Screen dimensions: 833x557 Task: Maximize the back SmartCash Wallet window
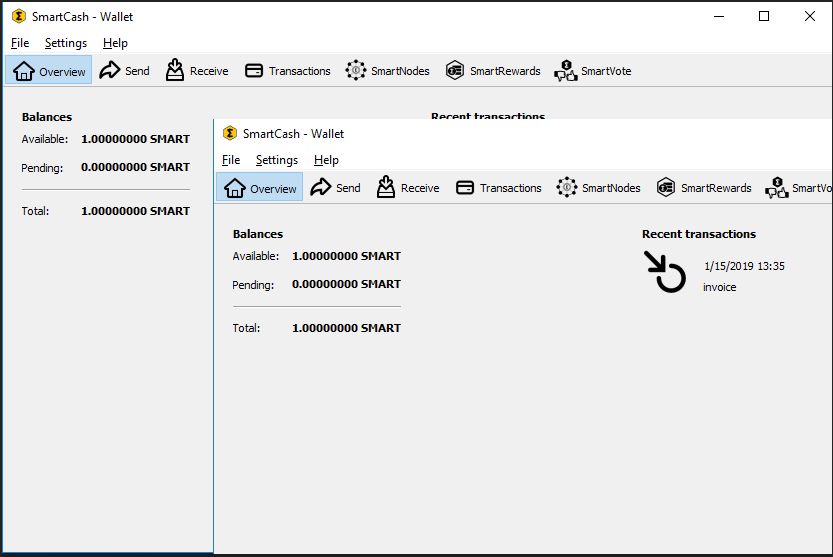tap(764, 16)
